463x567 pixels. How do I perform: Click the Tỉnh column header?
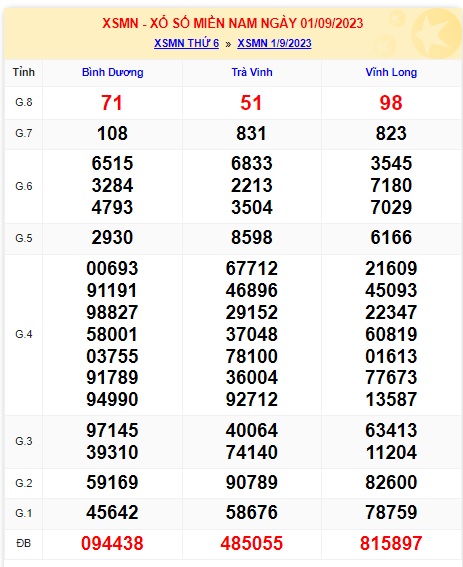[x=24, y=72]
